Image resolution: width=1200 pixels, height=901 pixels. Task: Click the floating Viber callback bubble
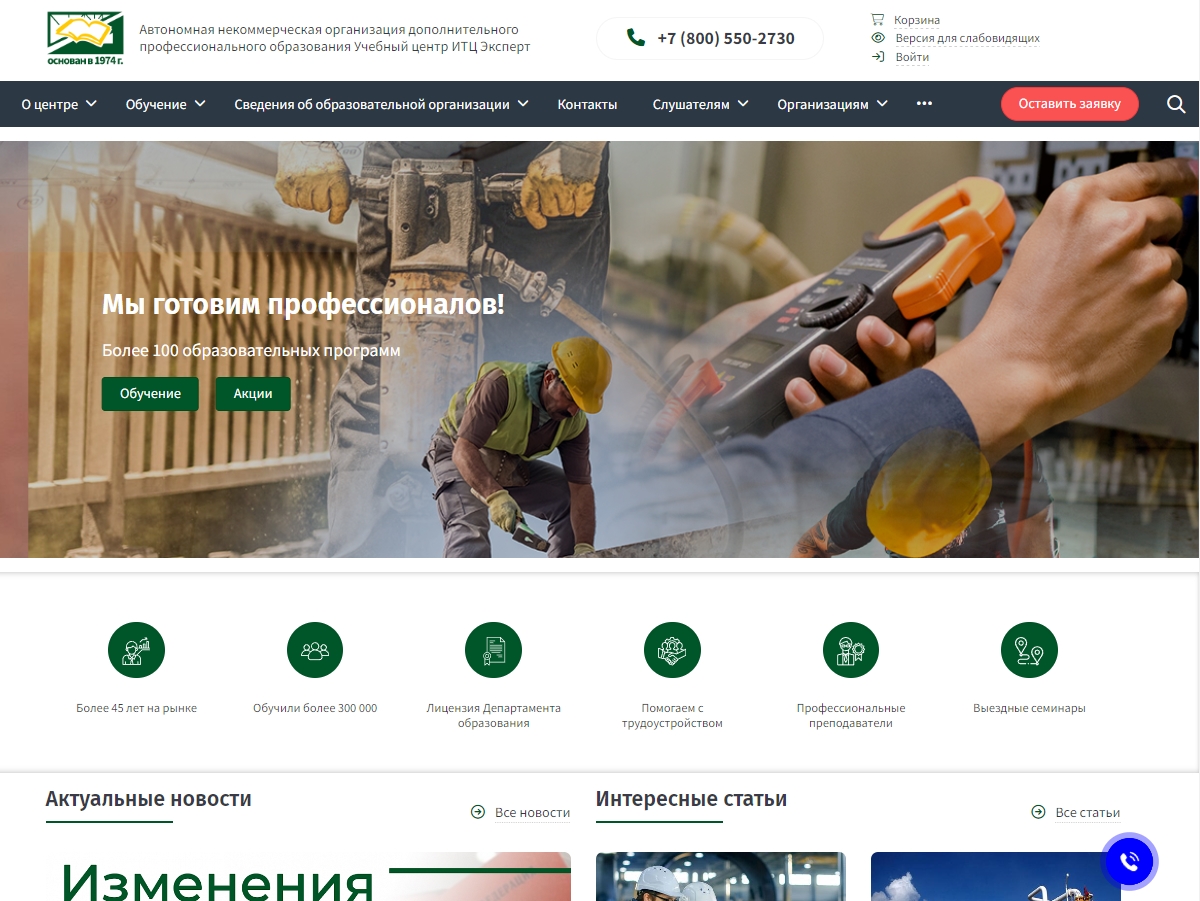pyautogui.click(x=1128, y=861)
